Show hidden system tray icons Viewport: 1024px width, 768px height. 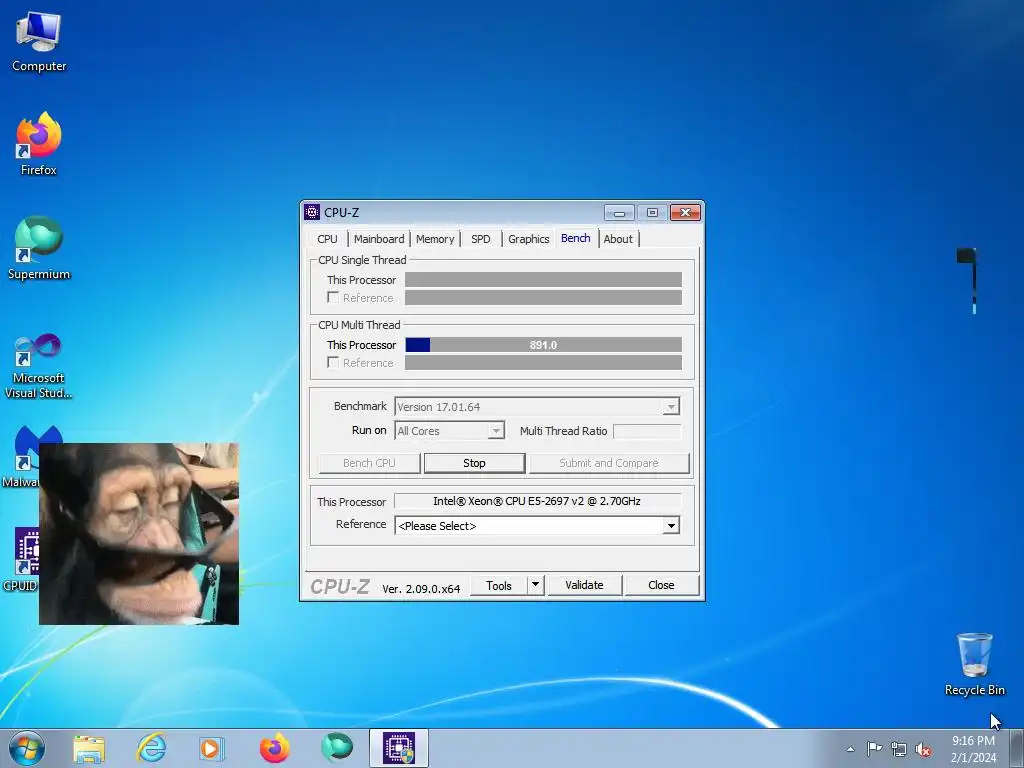tap(850, 749)
